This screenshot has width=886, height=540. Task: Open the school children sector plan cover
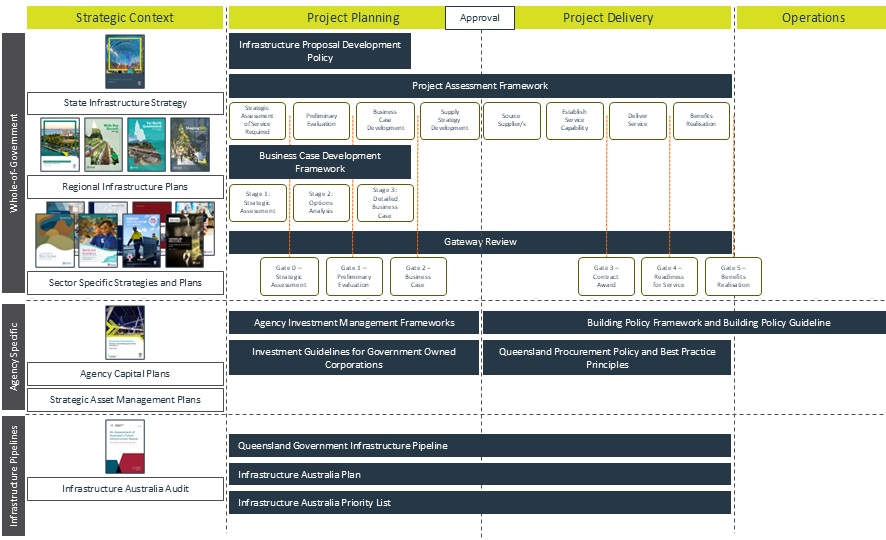click(98, 241)
